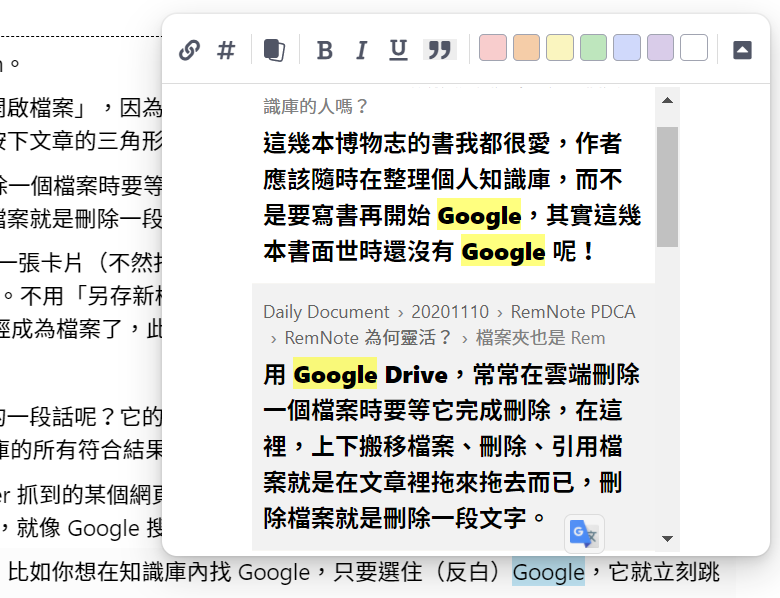
Task: Apply the orange highlight color
Action: point(526,48)
